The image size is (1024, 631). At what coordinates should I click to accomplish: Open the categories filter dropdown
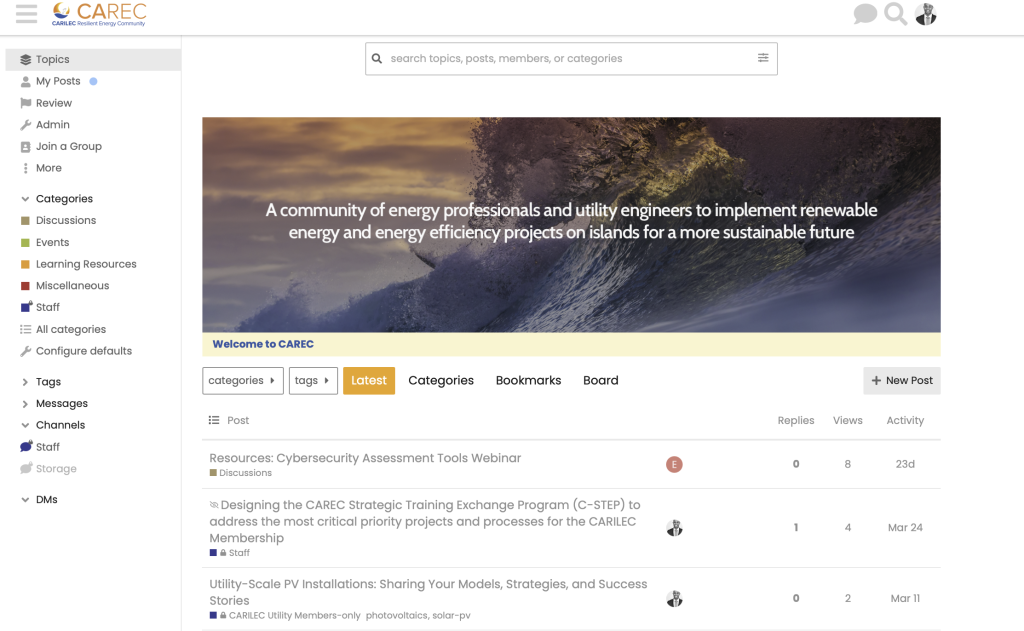(x=243, y=381)
